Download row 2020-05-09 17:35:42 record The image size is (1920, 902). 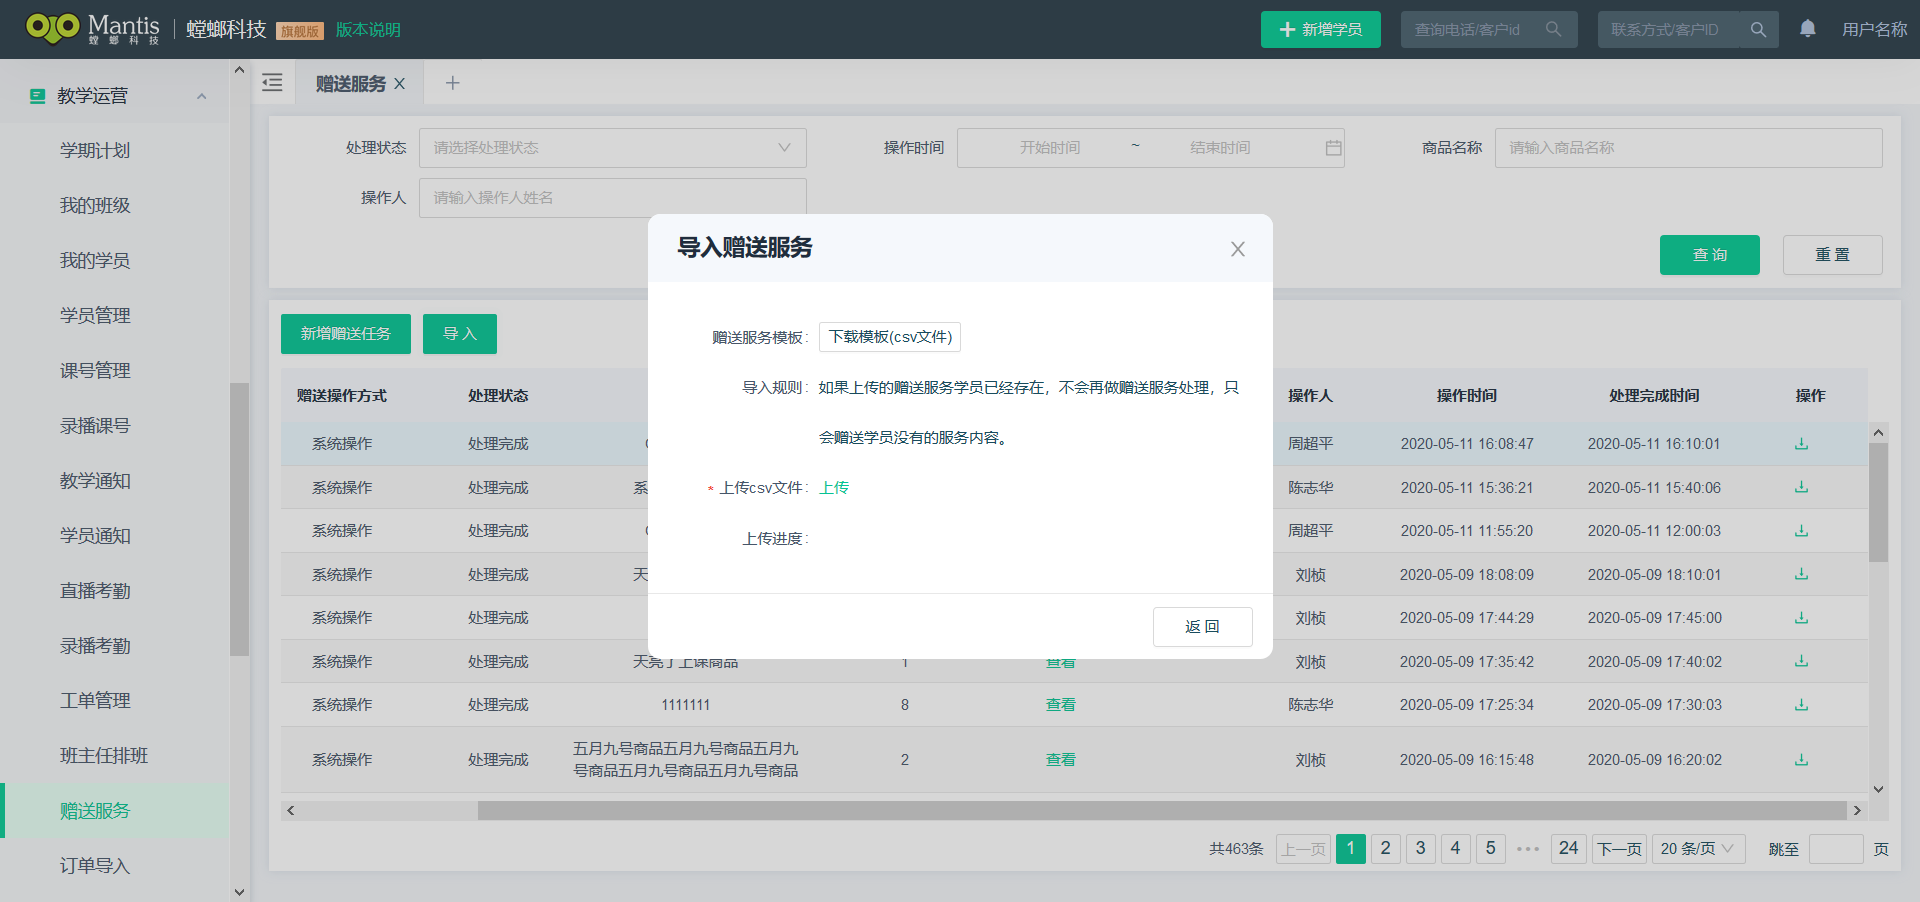(1801, 661)
